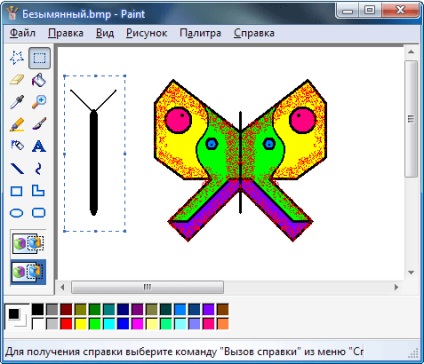
Task: Toggle the rectangular Select tool
Action: pyautogui.click(x=39, y=58)
